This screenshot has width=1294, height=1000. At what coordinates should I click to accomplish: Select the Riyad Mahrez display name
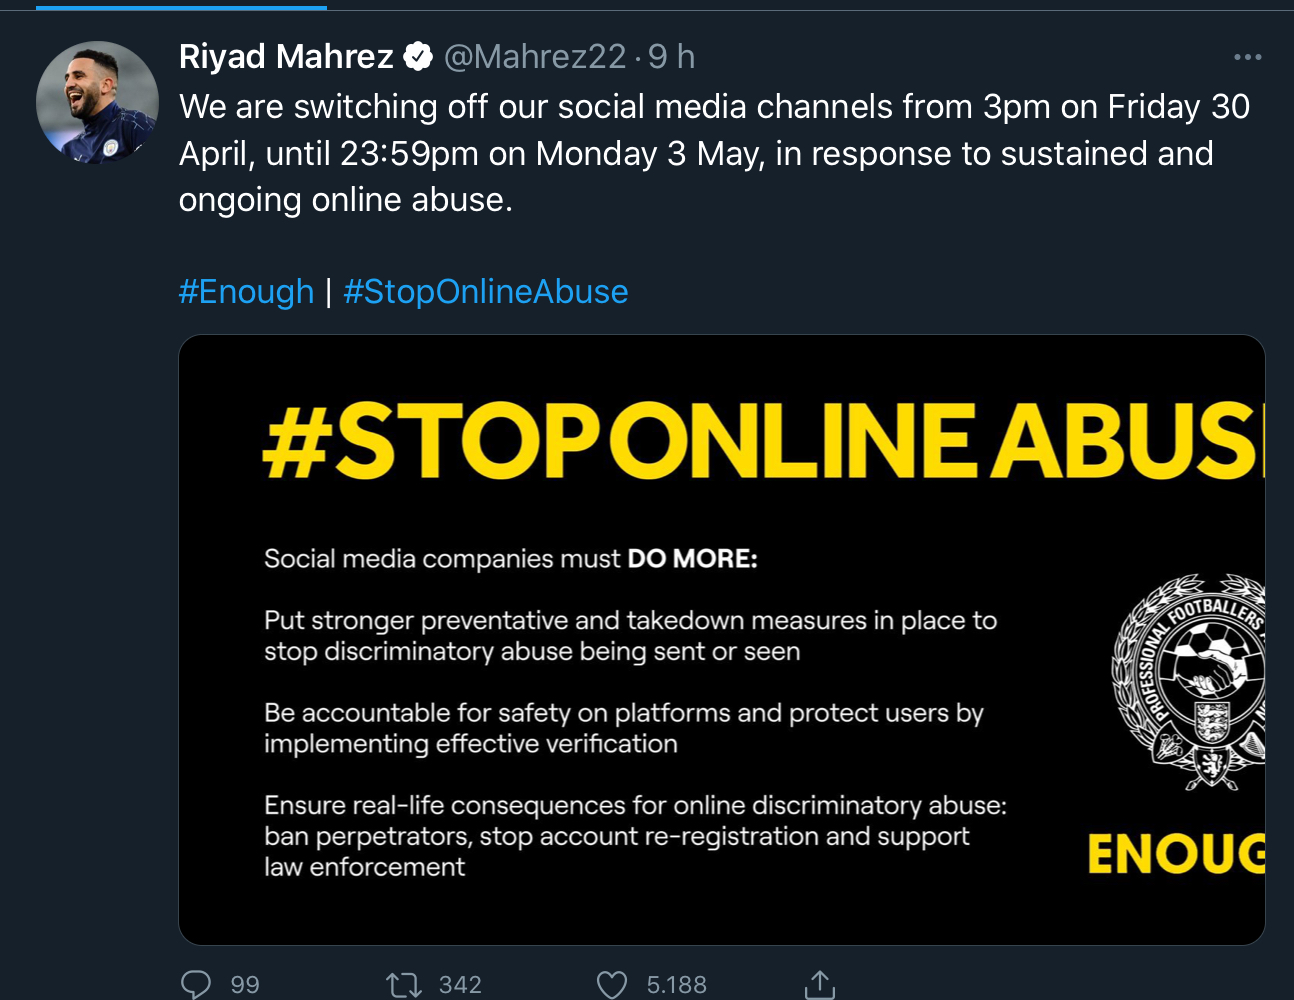coord(286,57)
